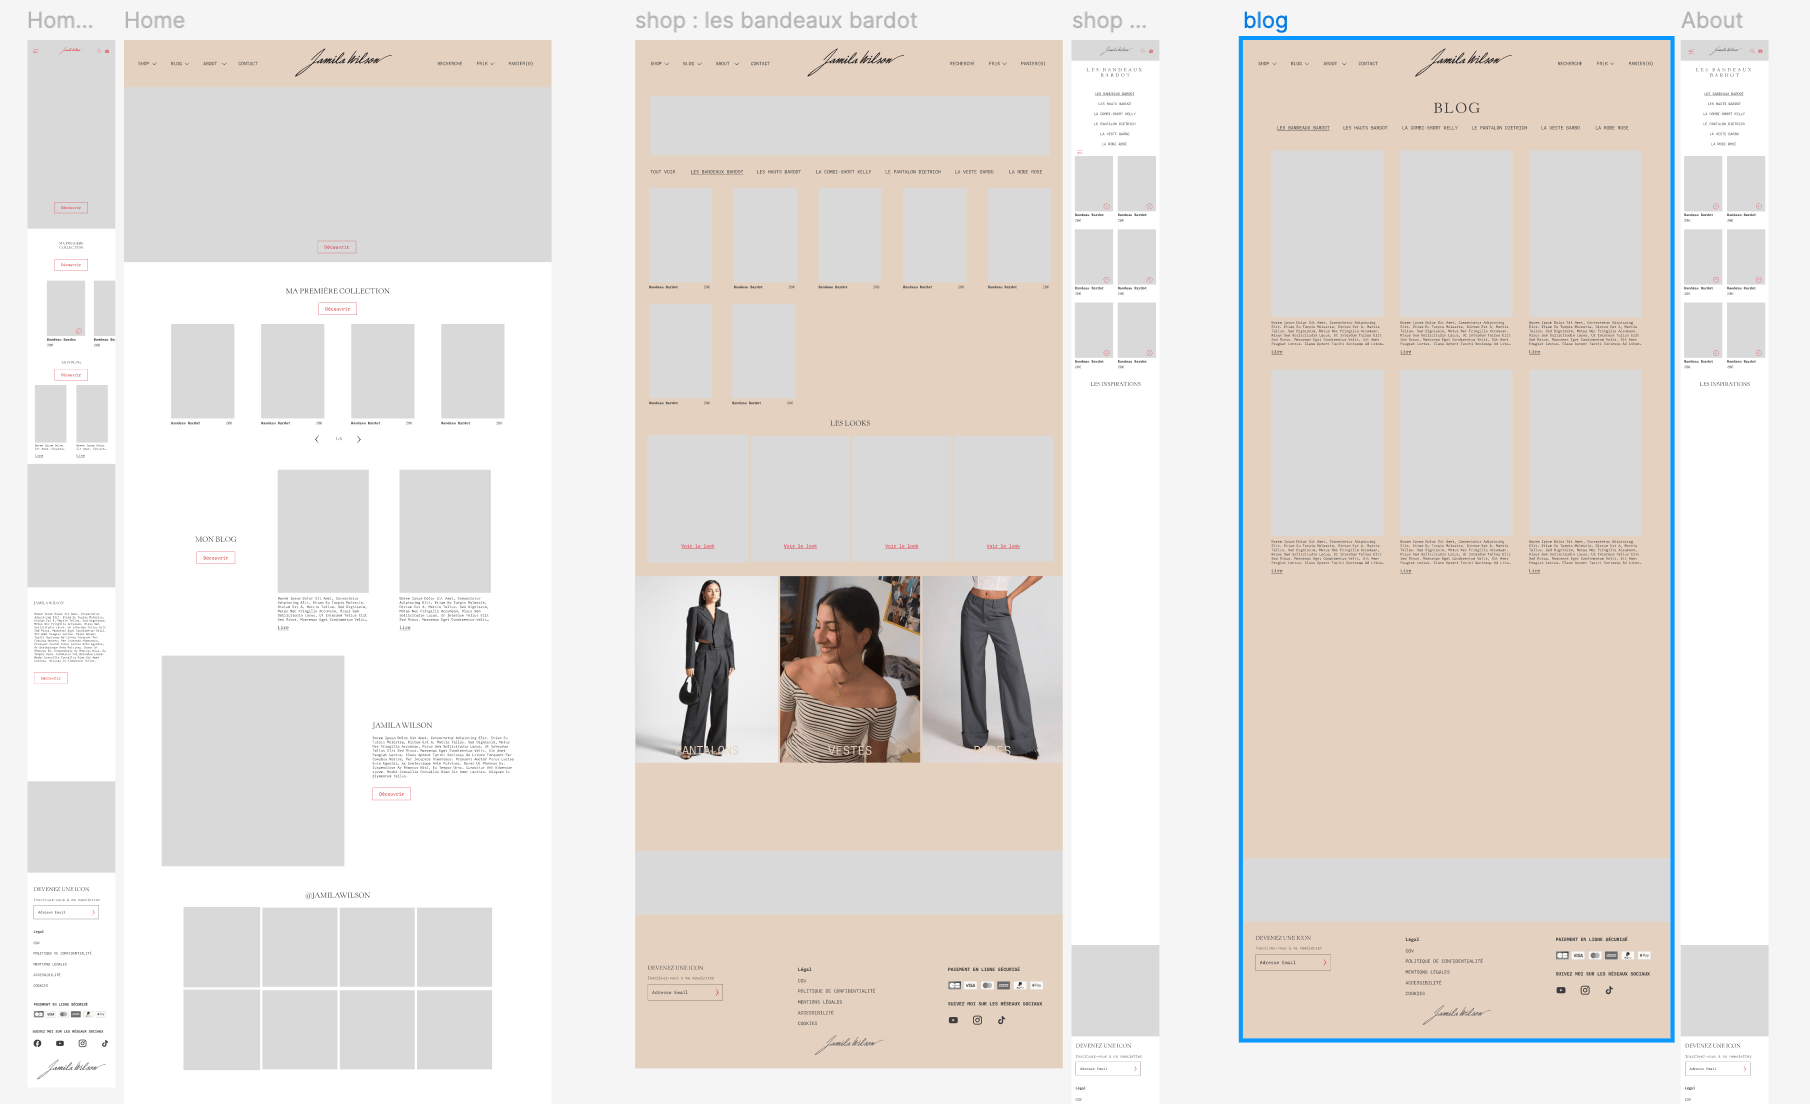
Task: Click the previous arrow of the collection carousel
Action: [317, 439]
